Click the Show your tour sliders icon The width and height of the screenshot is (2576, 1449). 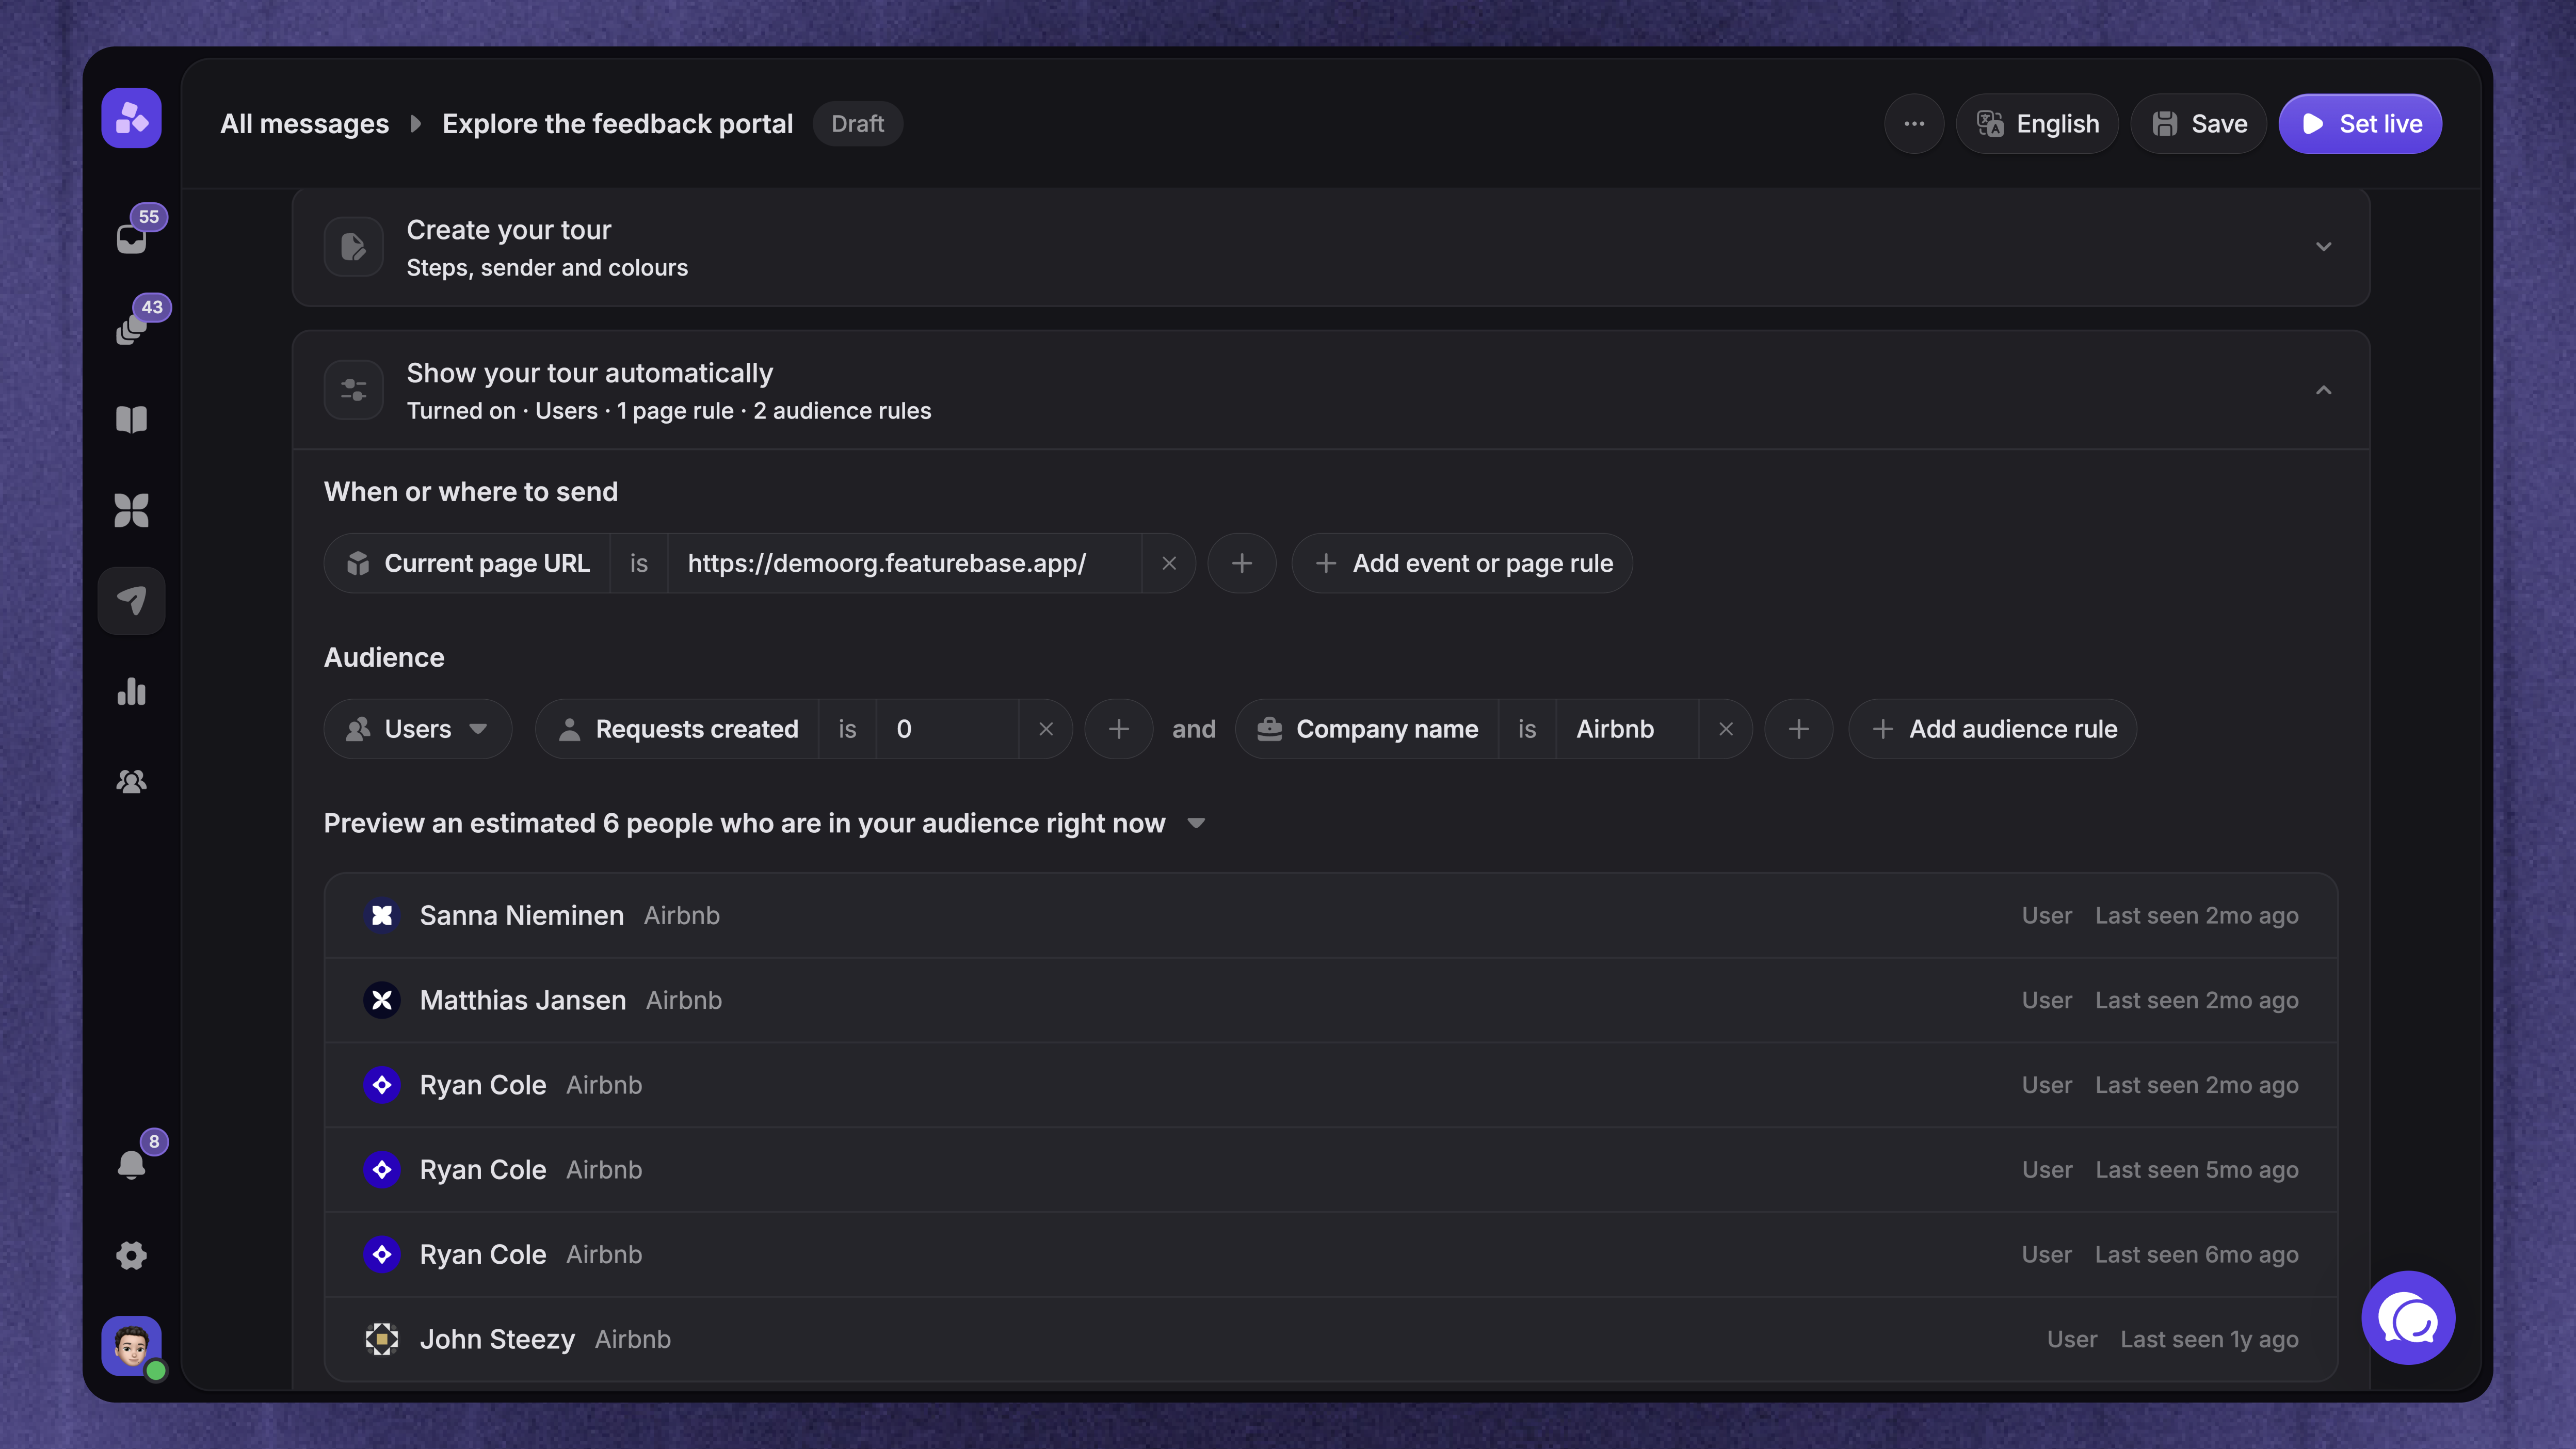click(x=354, y=390)
